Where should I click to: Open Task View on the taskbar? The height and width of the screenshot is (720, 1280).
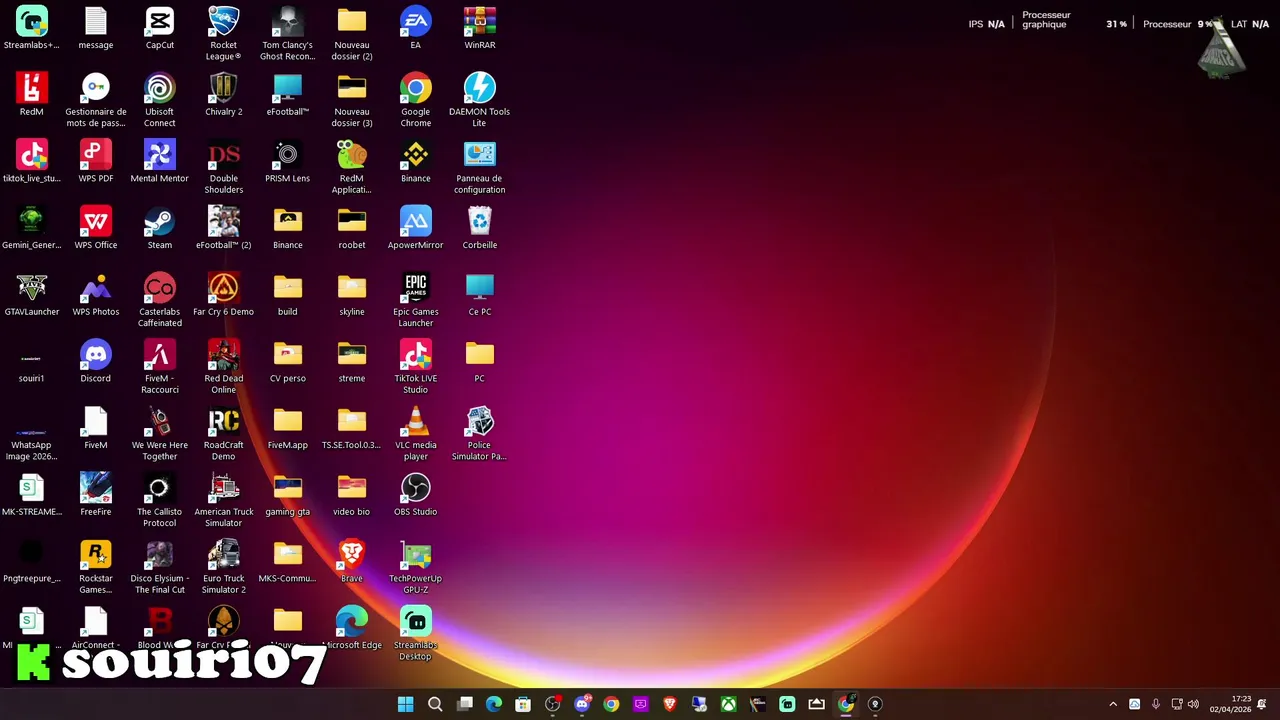pos(465,704)
